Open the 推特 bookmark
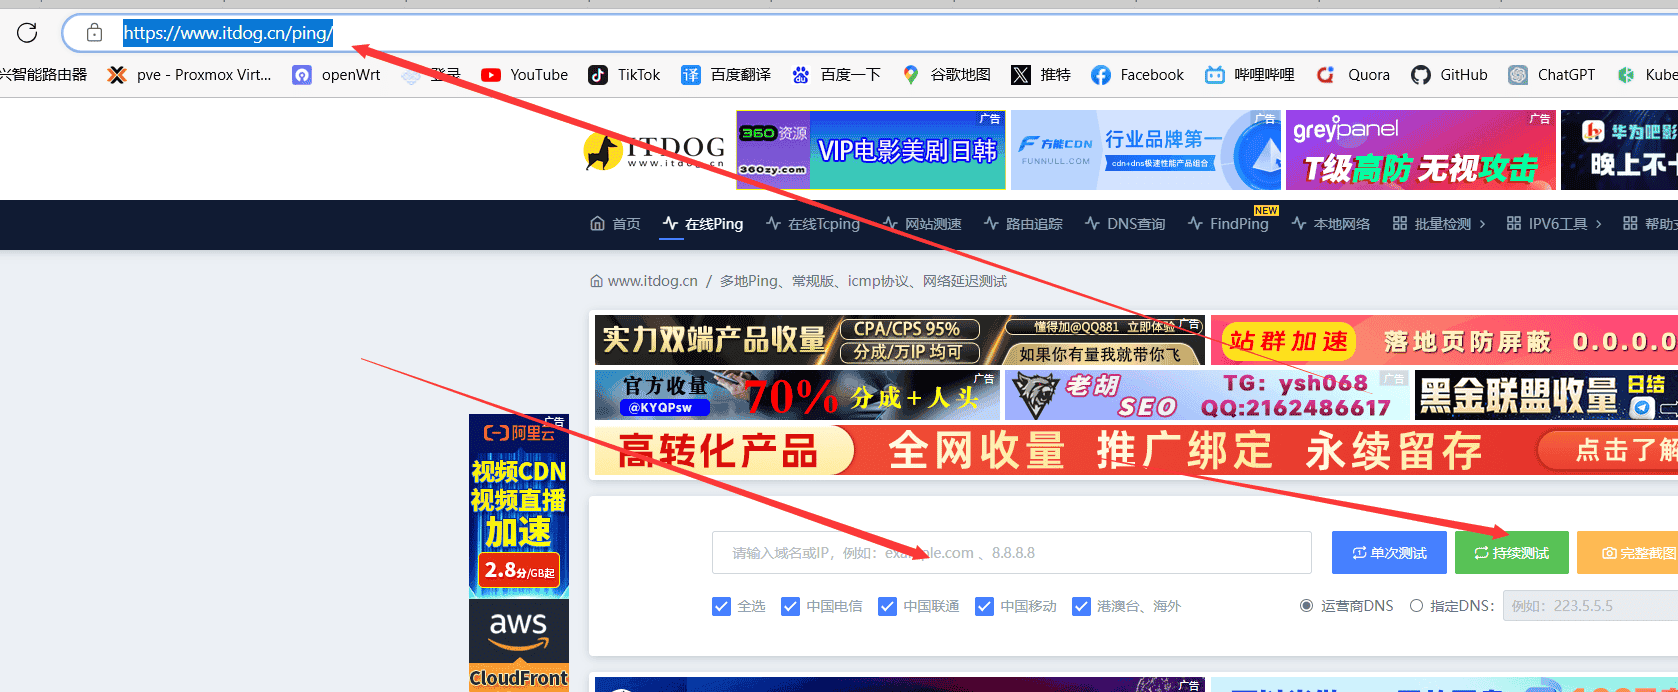This screenshot has height=692, width=1678. point(1041,75)
